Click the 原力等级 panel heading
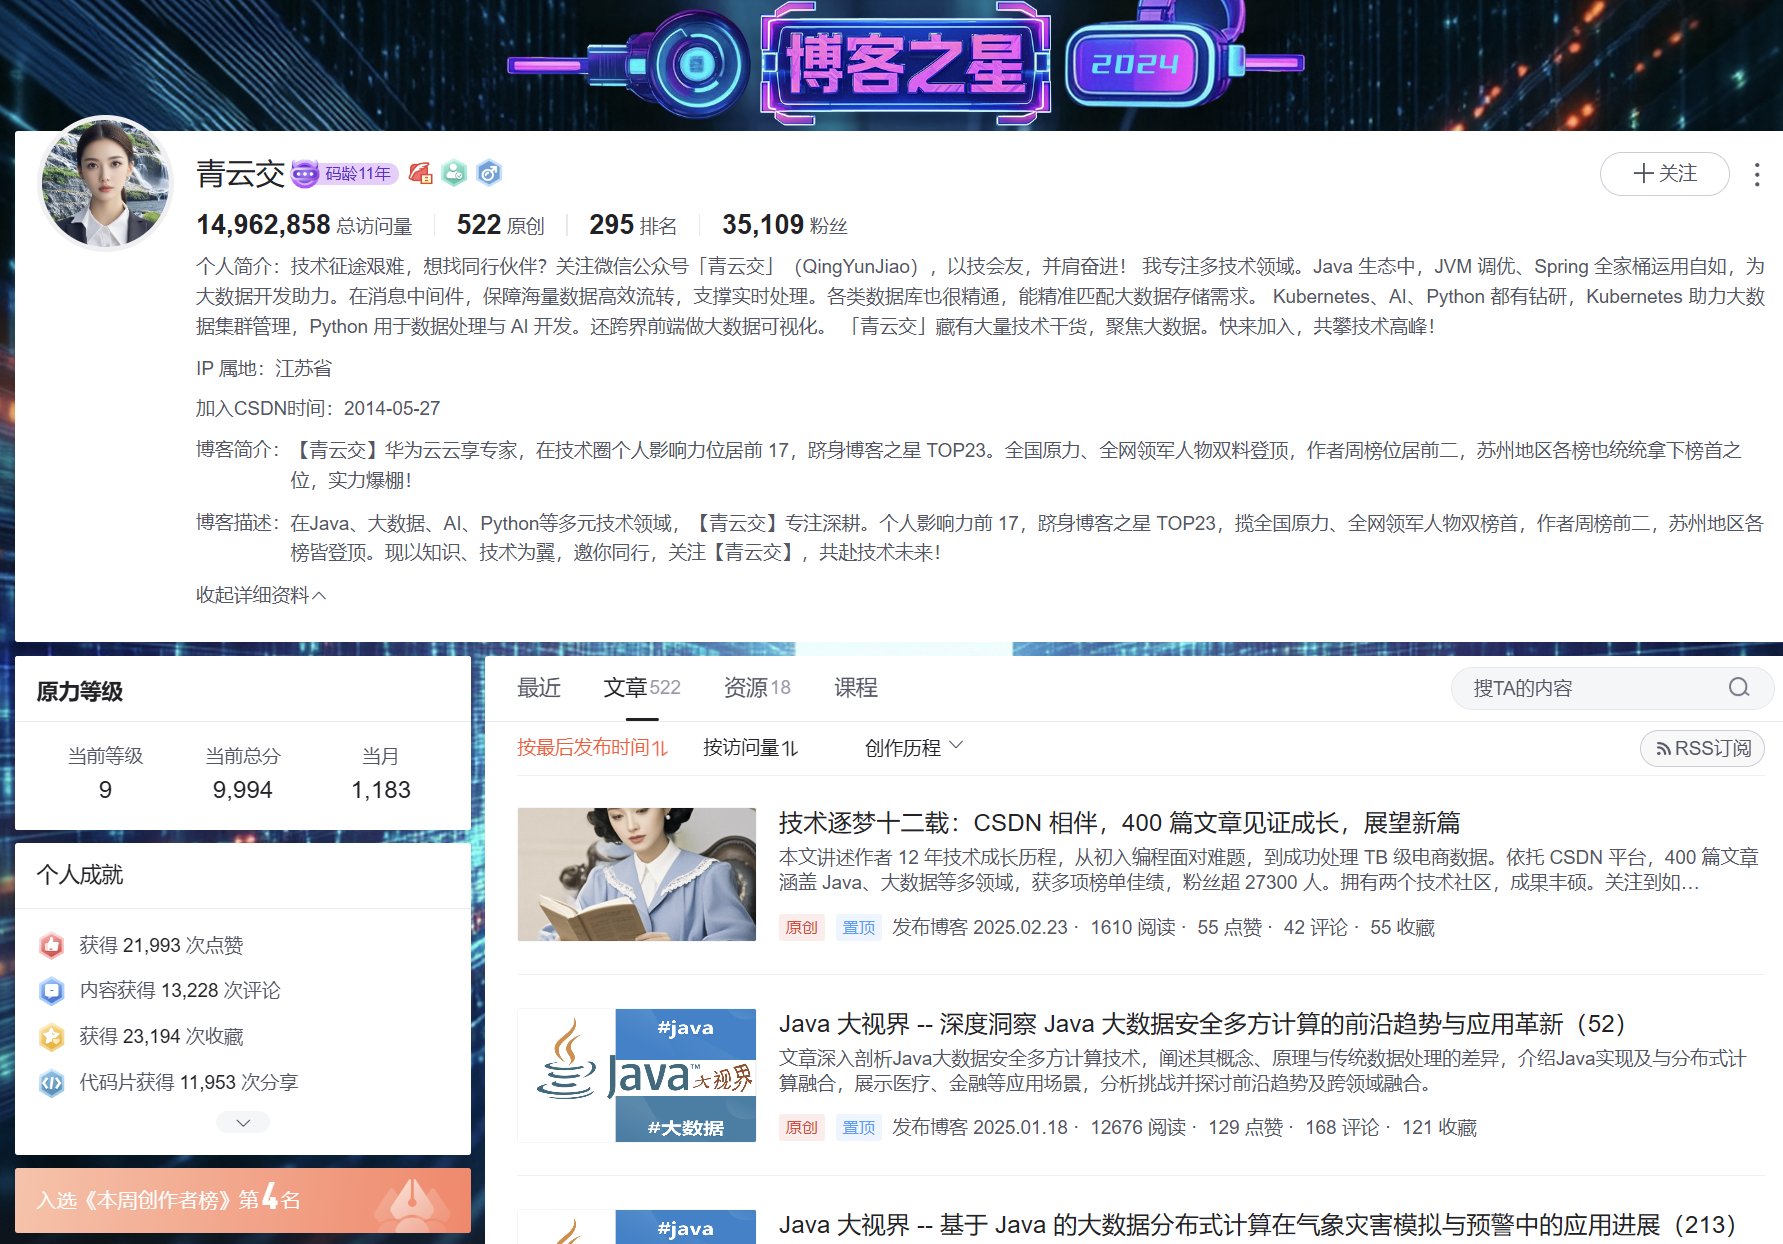1783x1244 pixels. click(x=80, y=692)
